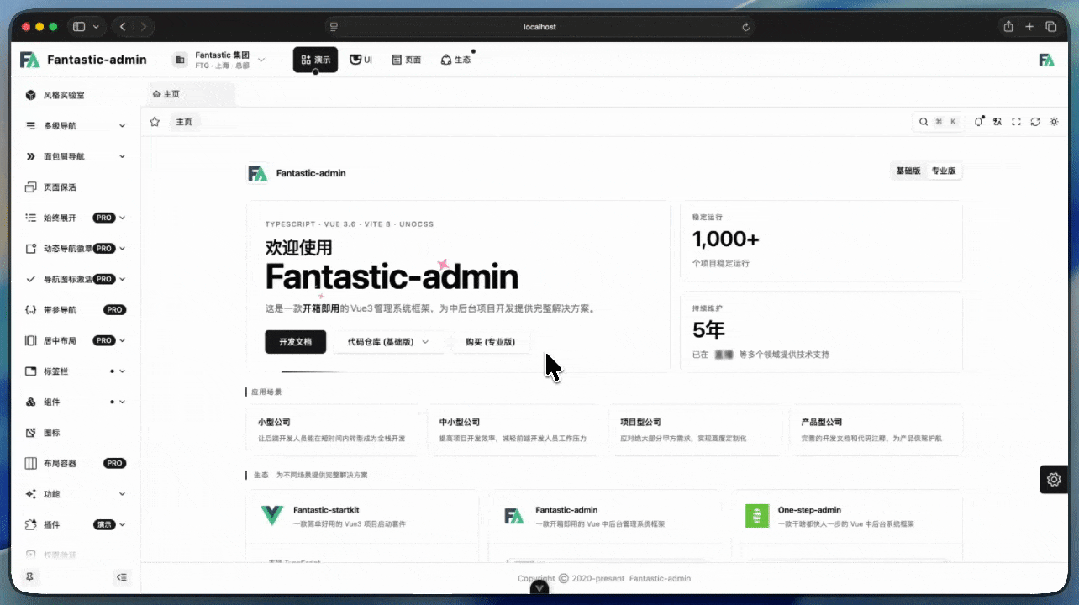This screenshot has width=1079, height=605.
Task: Click the search magnifier icon in toolbar
Action: tap(923, 122)
